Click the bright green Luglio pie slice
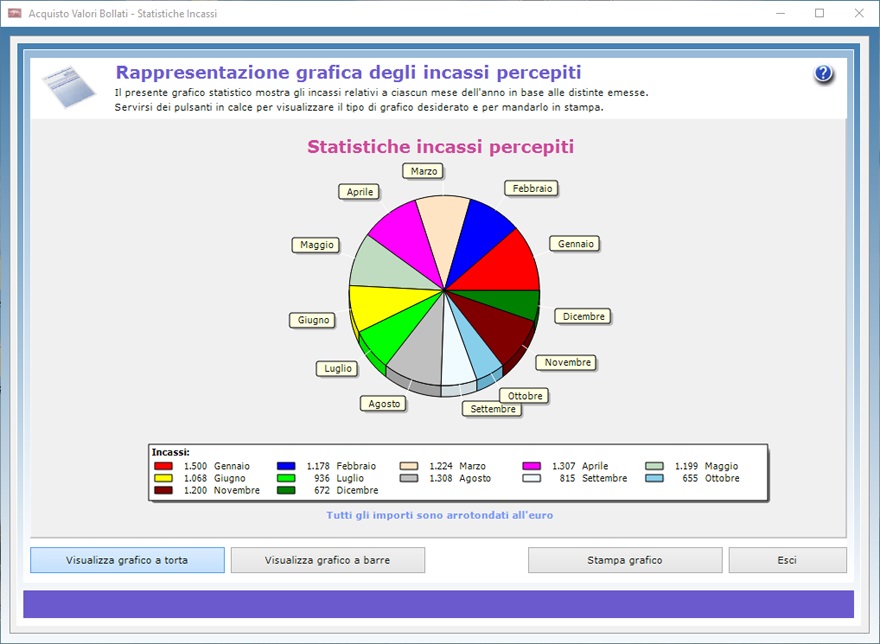 (398, 334)
